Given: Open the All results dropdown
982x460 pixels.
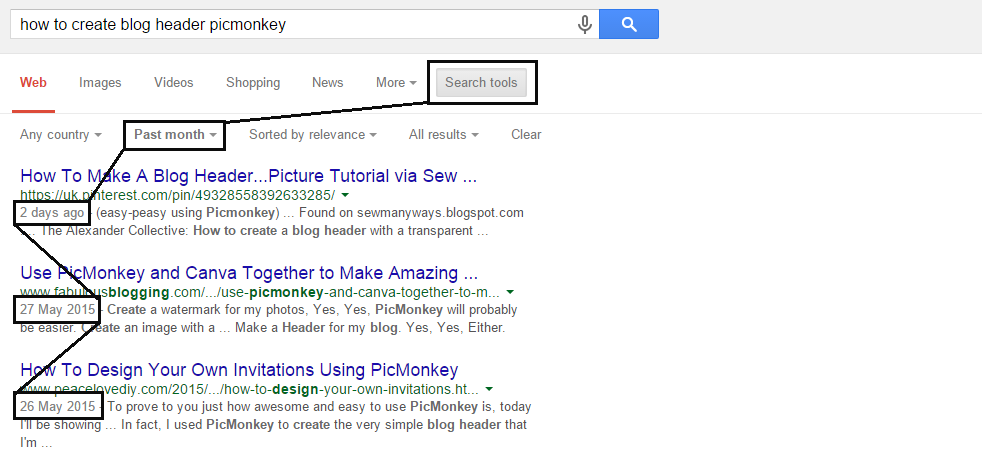Looking at the screenshot, I should coord(443,135).
